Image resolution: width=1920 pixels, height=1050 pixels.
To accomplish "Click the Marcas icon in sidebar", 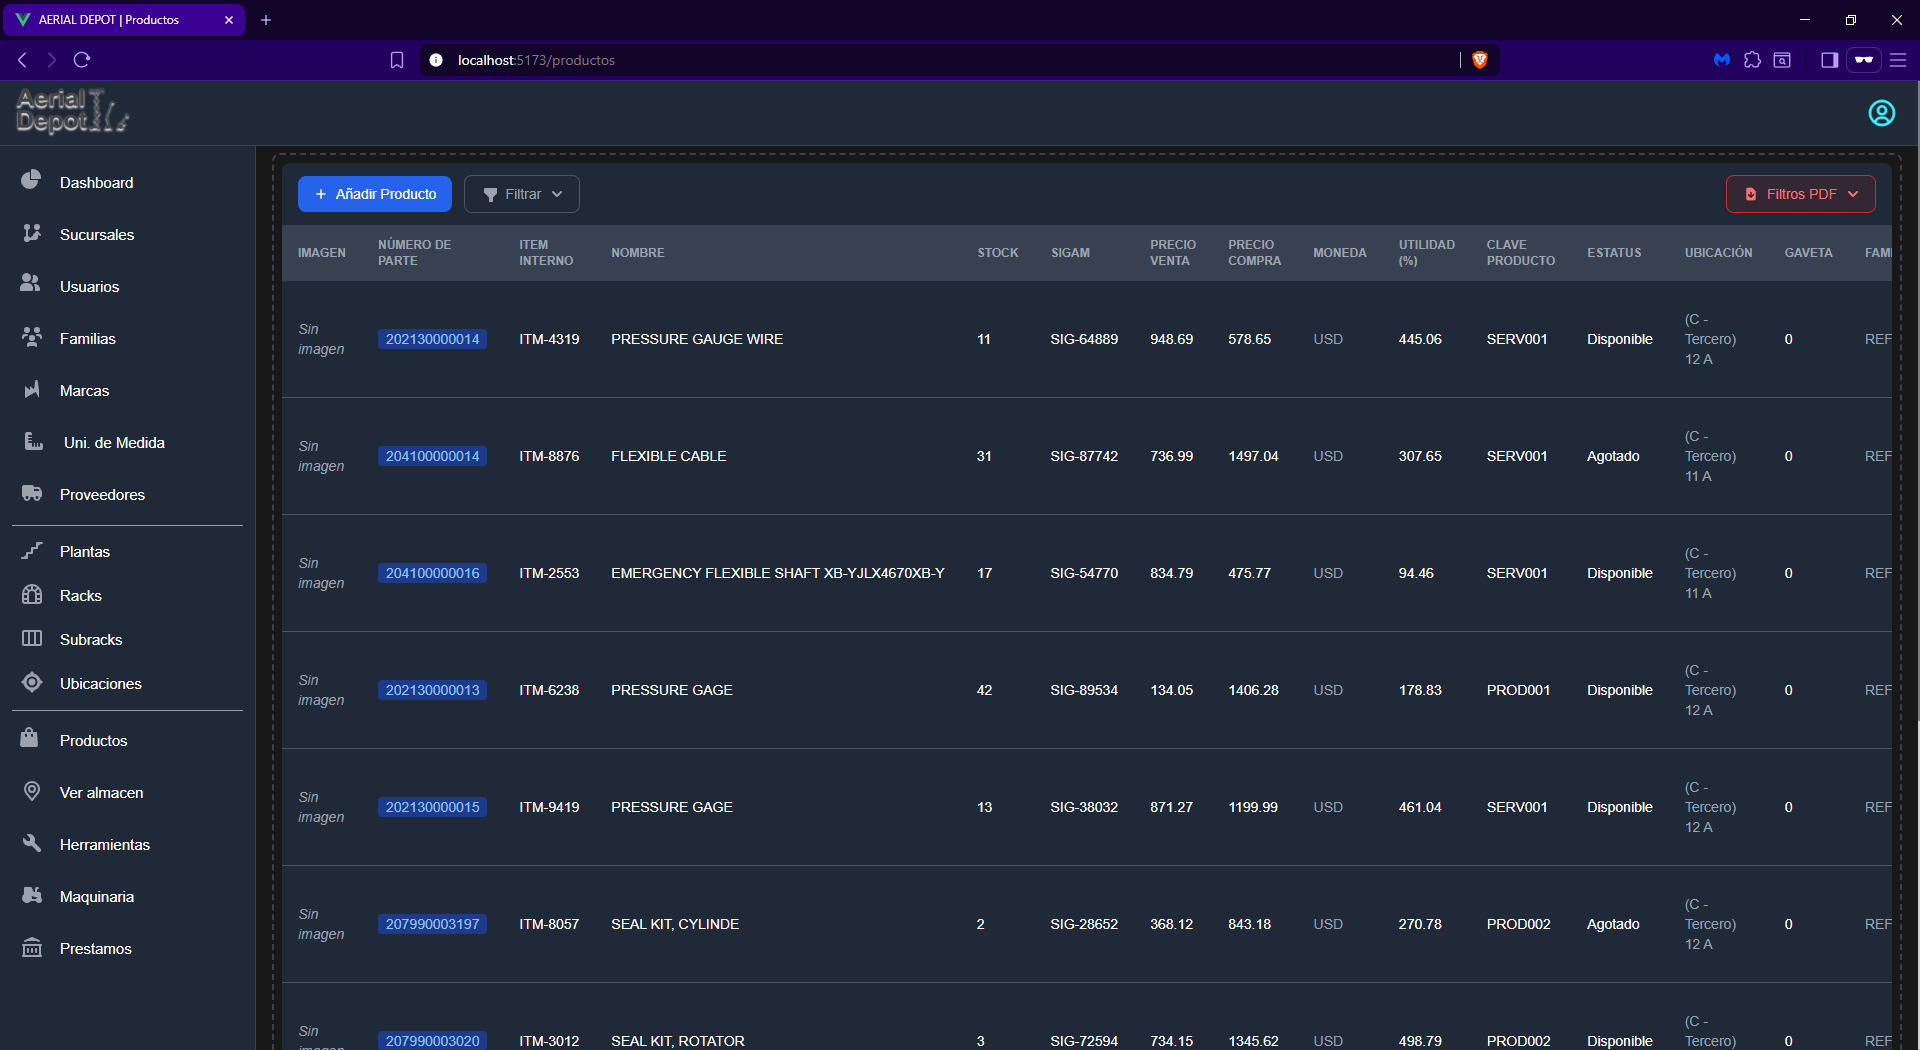I will coord(31,388).
